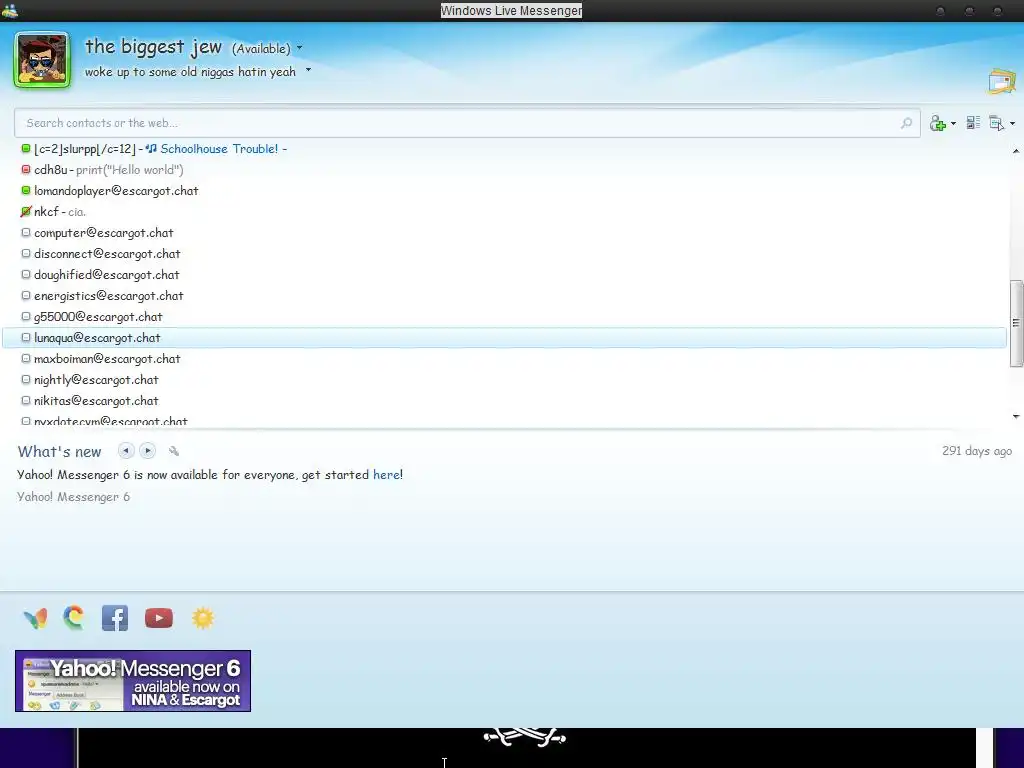This screenshot has width=1024, height=768.
Task: Open the Escargot swirl icon
Action: (74, 618)
